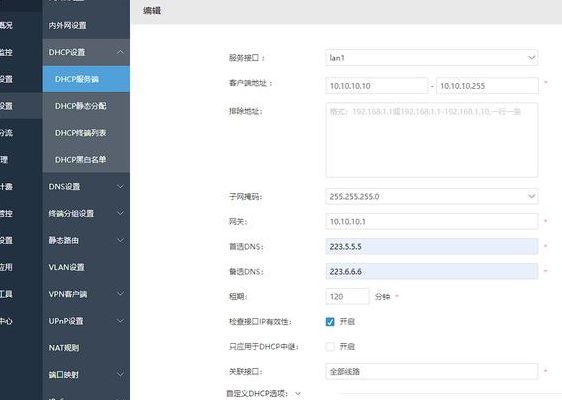The width and height of the screenshot is (562, 400).
Task: Expand the 终端分组设置 chevron
Action: (120, 213)
